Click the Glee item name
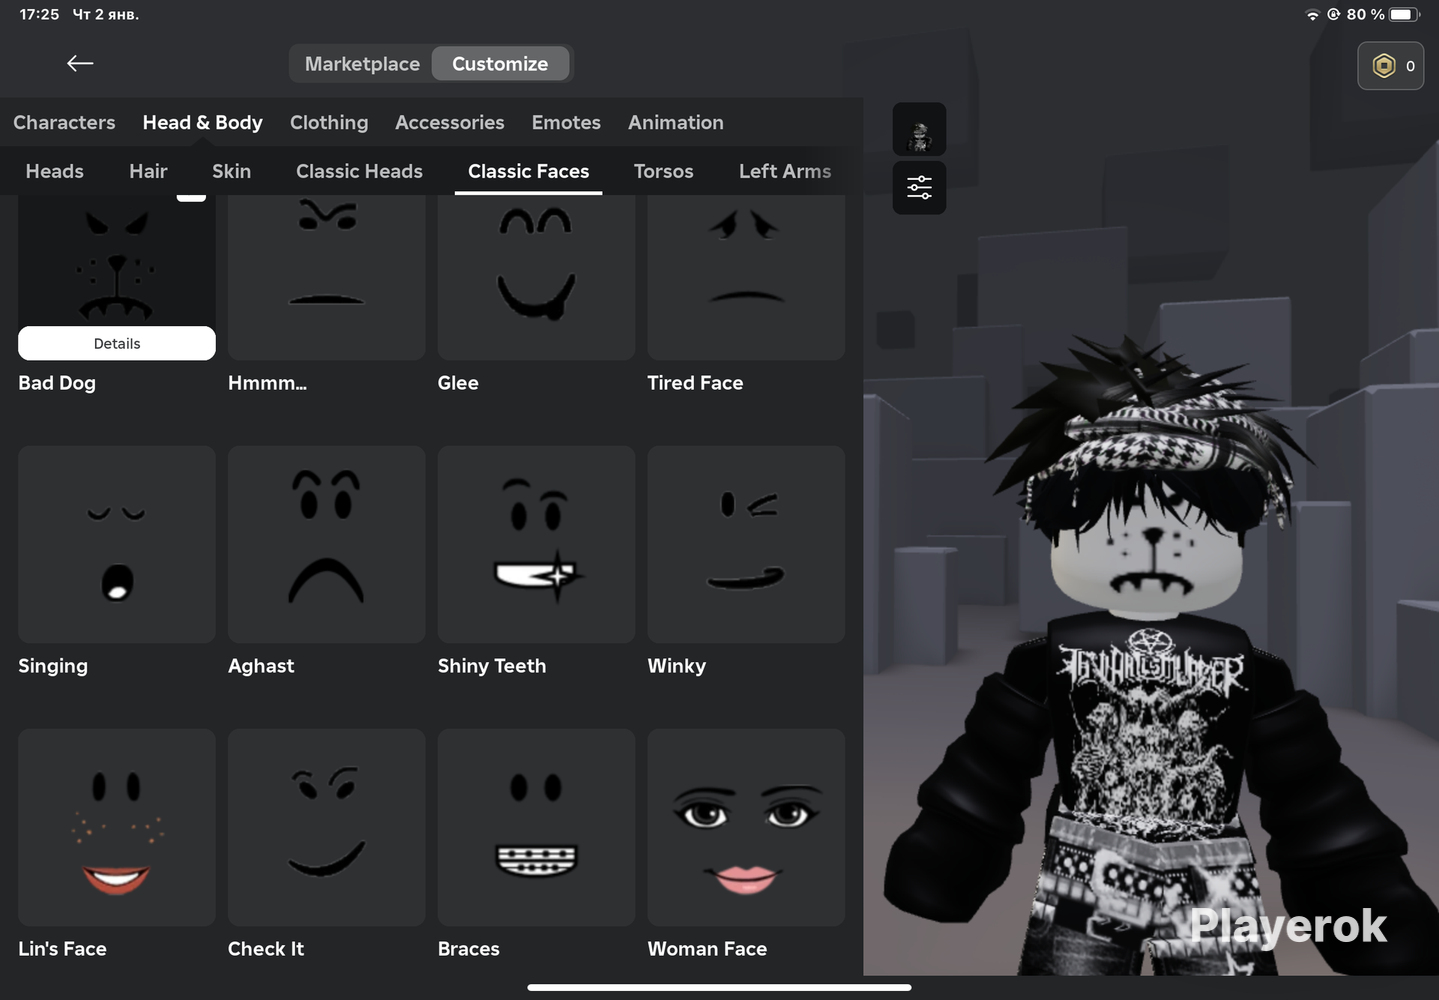 (x=458, y=383)
